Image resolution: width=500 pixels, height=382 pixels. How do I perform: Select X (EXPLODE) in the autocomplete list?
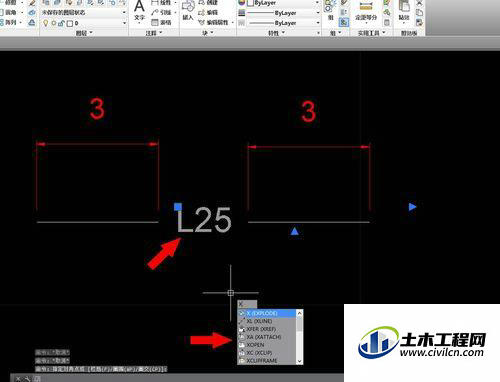[266, 313]
